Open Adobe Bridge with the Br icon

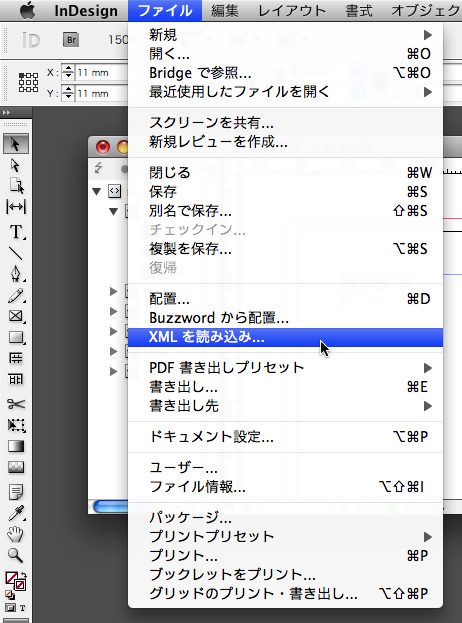[71, 40]
